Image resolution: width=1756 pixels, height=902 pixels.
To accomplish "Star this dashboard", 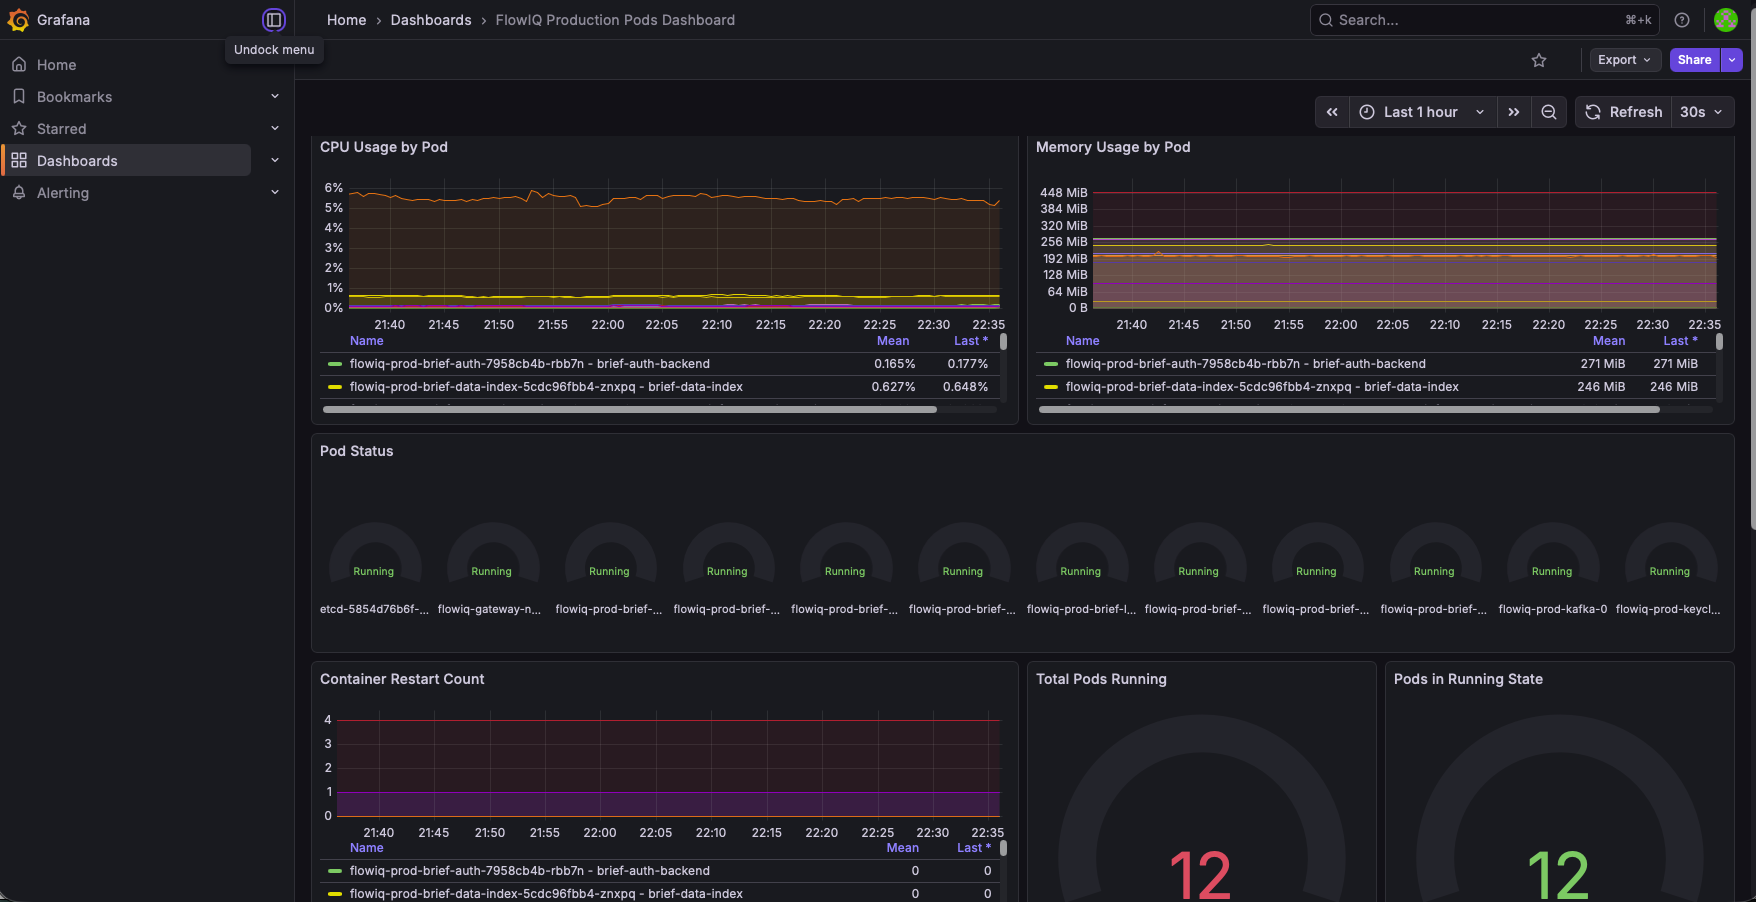I will (1539, 60).
